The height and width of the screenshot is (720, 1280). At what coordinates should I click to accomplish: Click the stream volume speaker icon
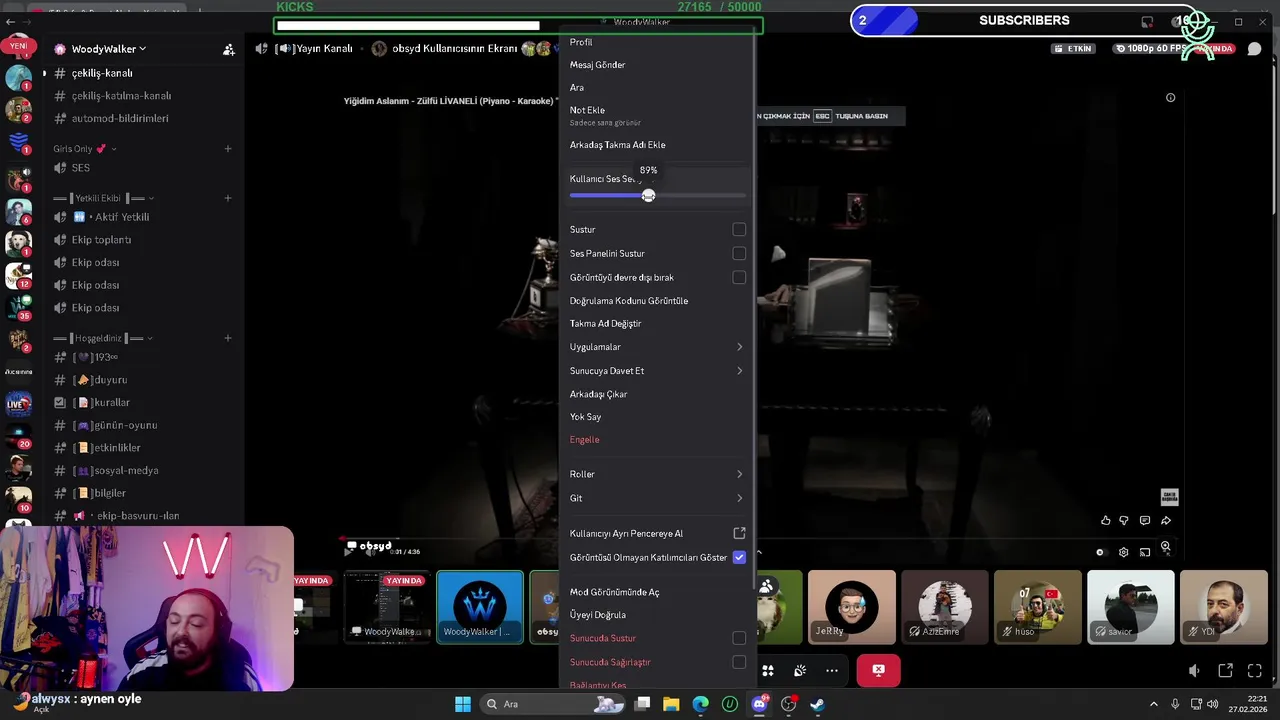coord(1194,671)
